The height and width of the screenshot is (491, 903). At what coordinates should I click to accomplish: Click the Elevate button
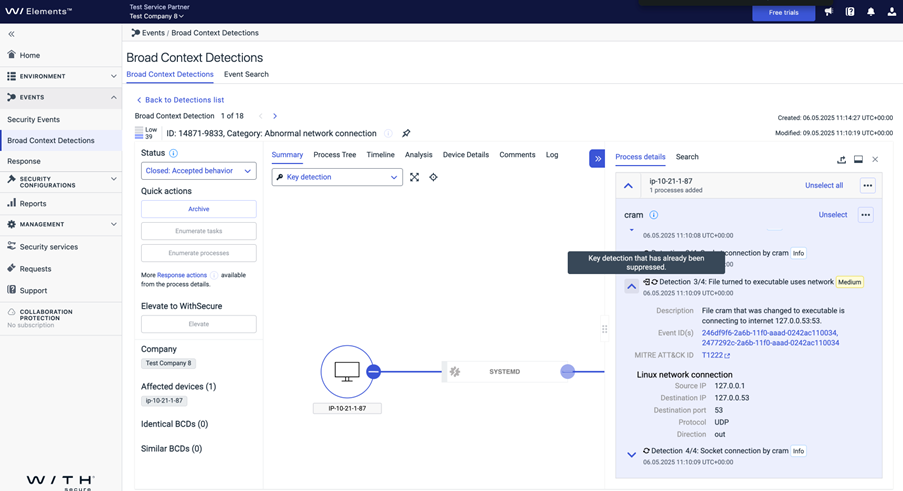199,324
